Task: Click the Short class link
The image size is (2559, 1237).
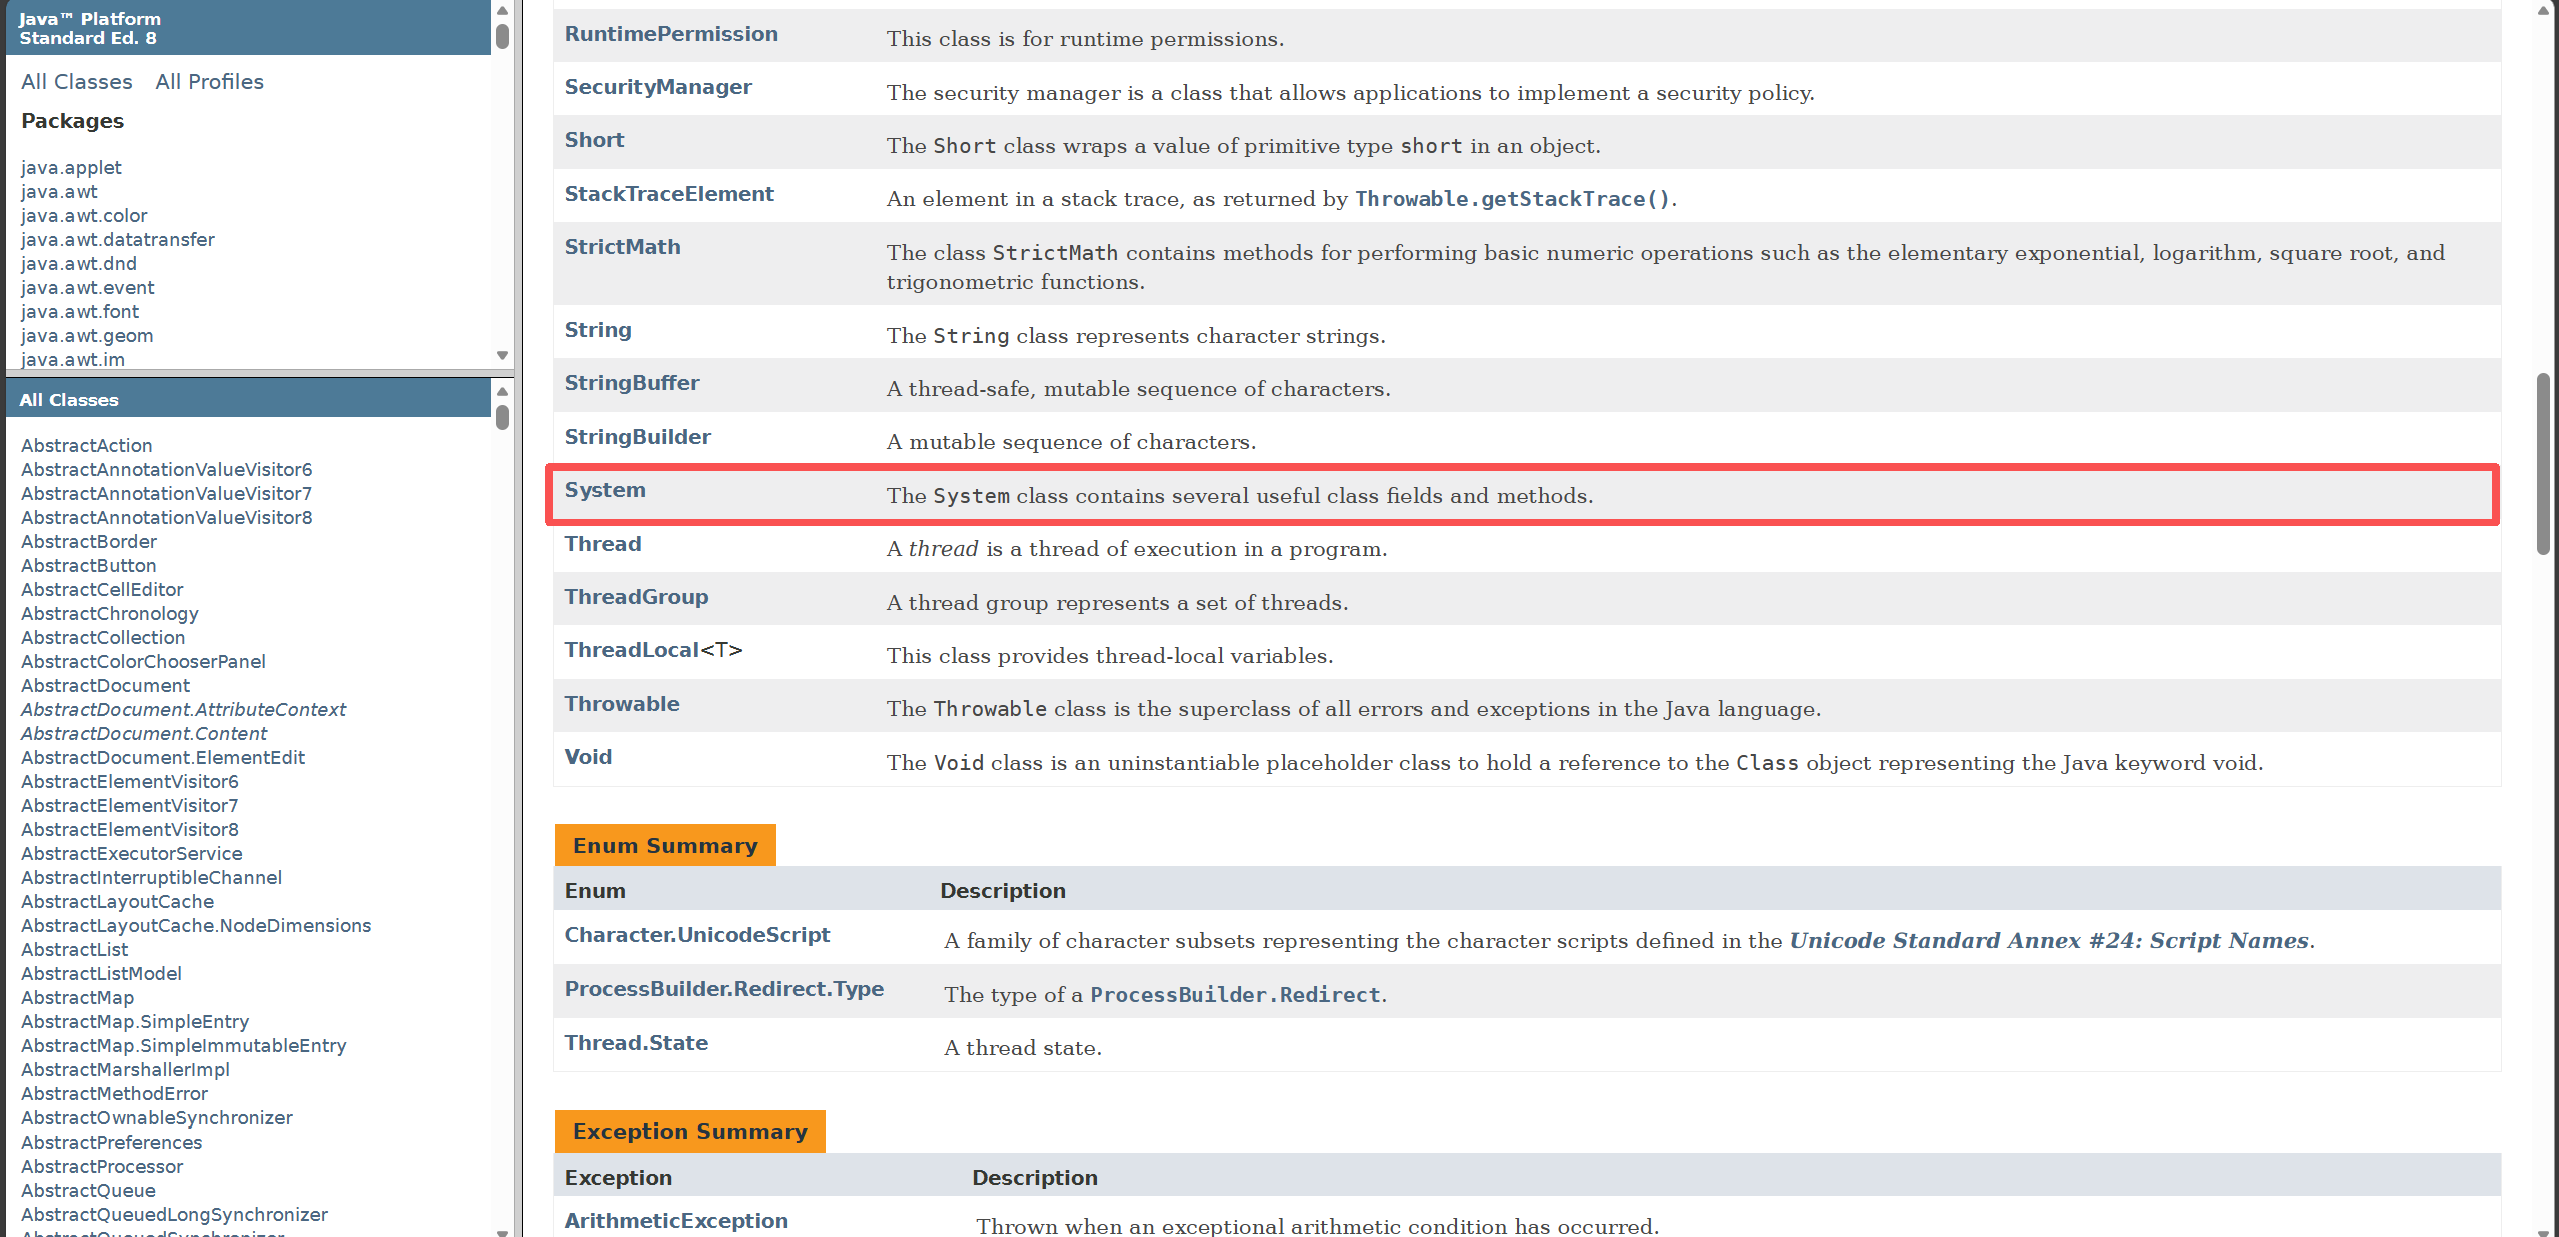Action: pos(594,140)
